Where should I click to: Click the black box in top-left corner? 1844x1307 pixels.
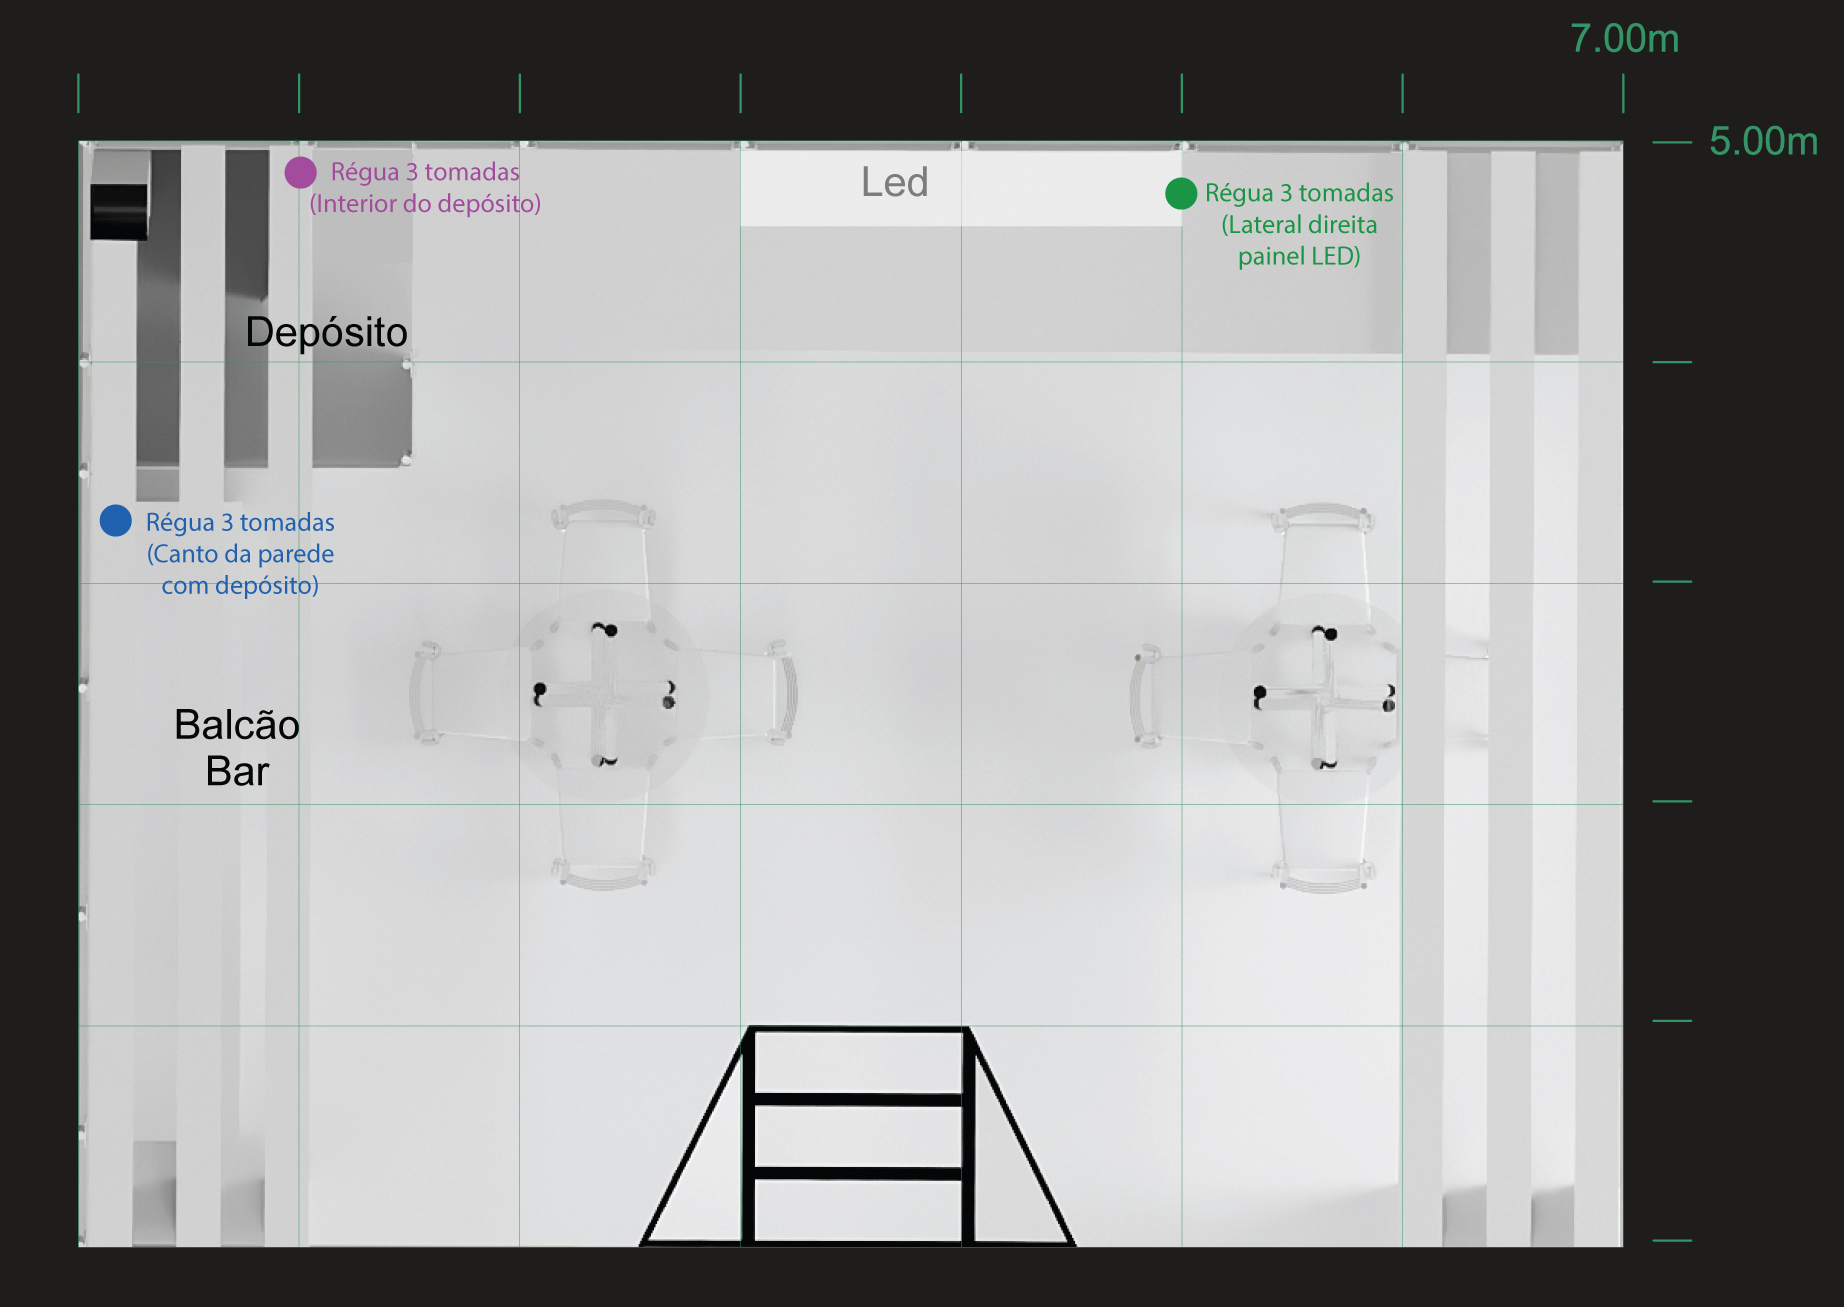point(119,211)
